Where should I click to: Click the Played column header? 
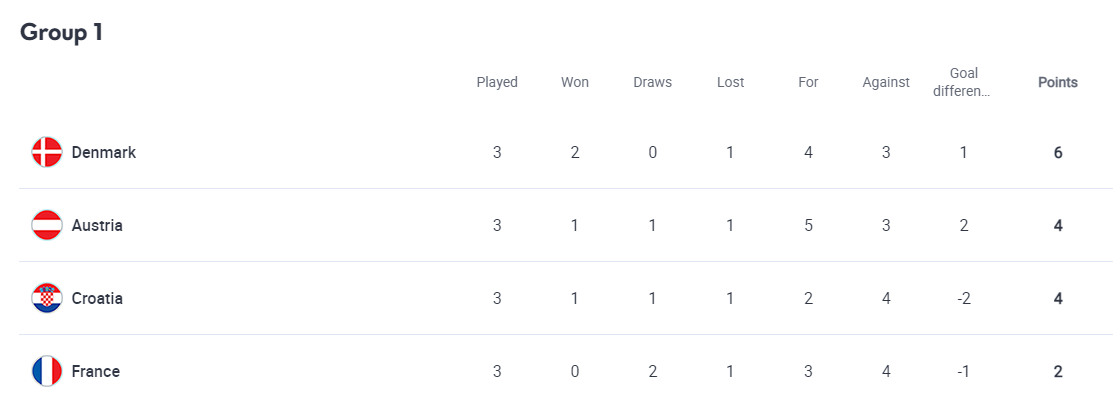coord(497,82)
